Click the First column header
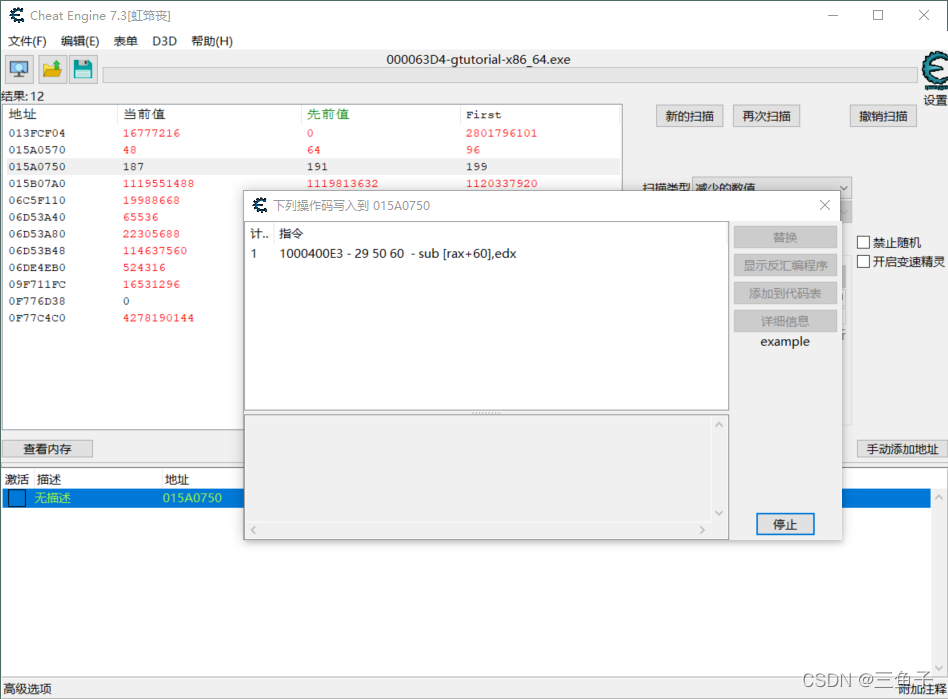The height and width of the screenshot is (699, 948). click(x=541, y=114)
